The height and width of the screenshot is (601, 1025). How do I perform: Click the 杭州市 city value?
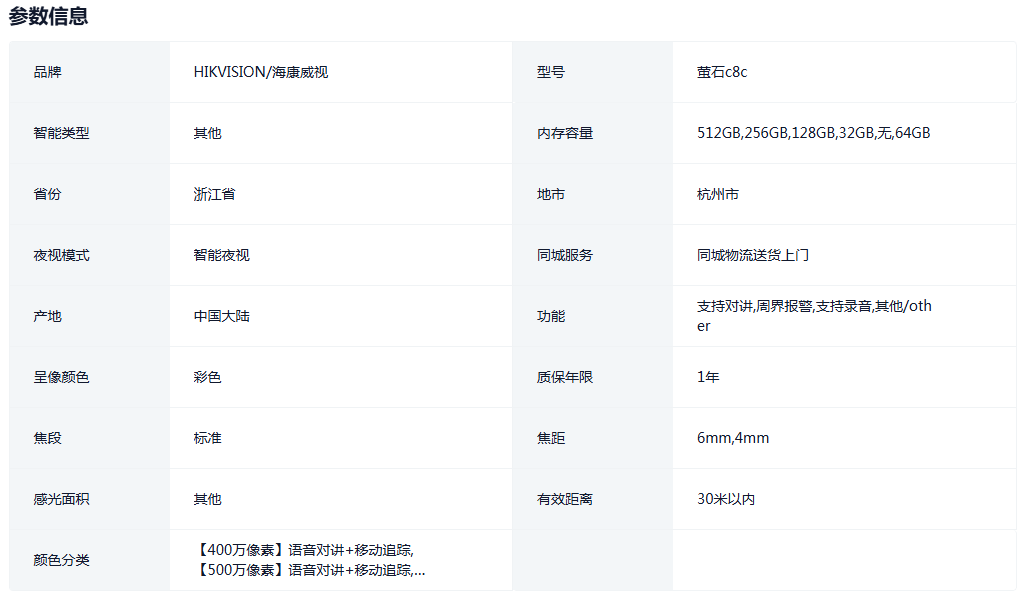click(718, 194)
